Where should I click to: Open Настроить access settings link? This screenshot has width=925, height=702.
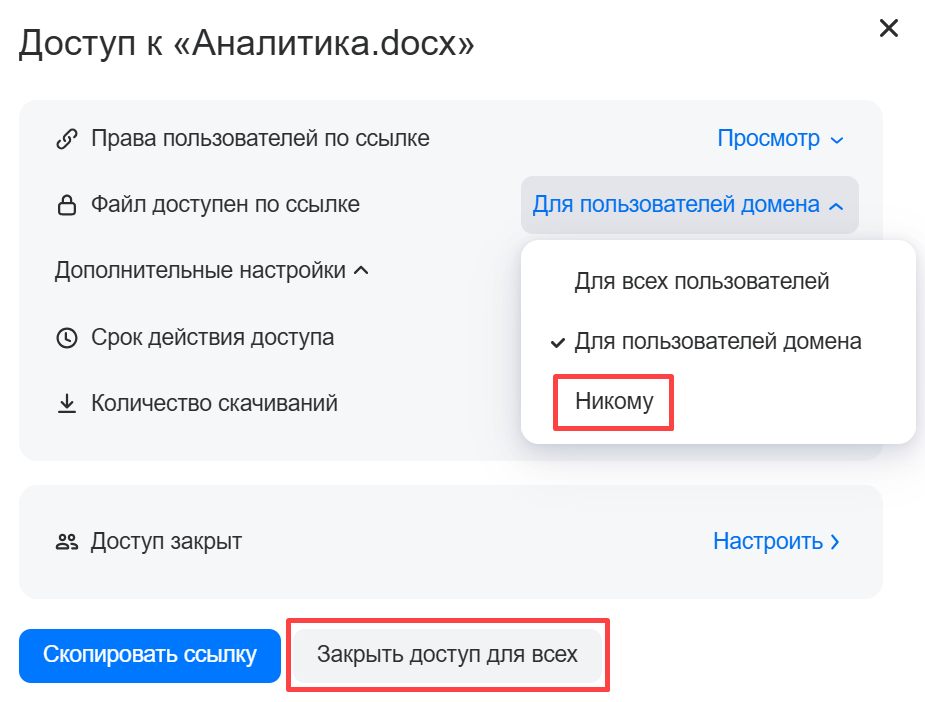point(776,542)
